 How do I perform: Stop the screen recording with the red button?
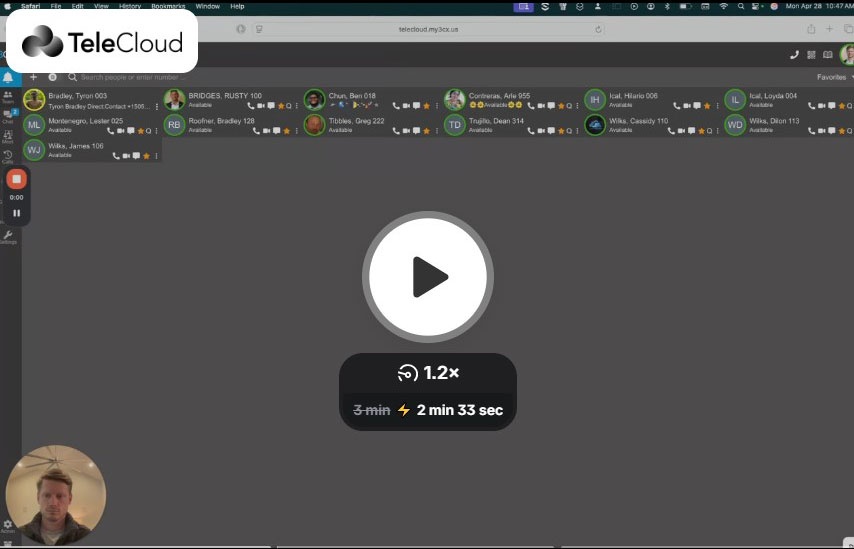(x=16, y=179)
